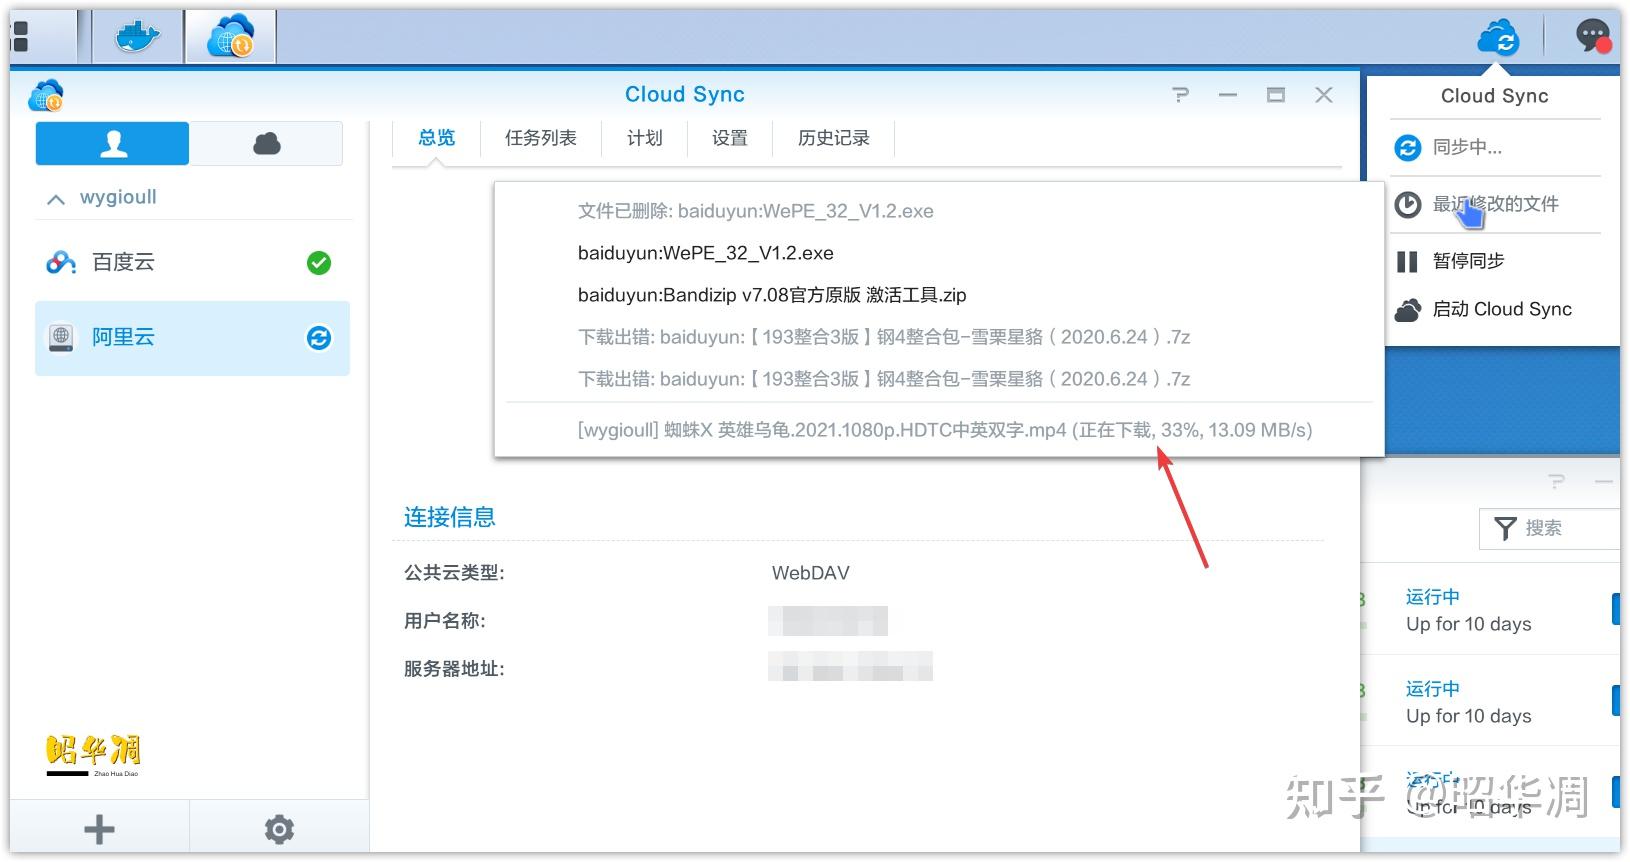The width and height of the screenshot is (1630, 862).
Task: Select the Bandizip v7.08 zip file entry
Action: (x=772, y=295)
